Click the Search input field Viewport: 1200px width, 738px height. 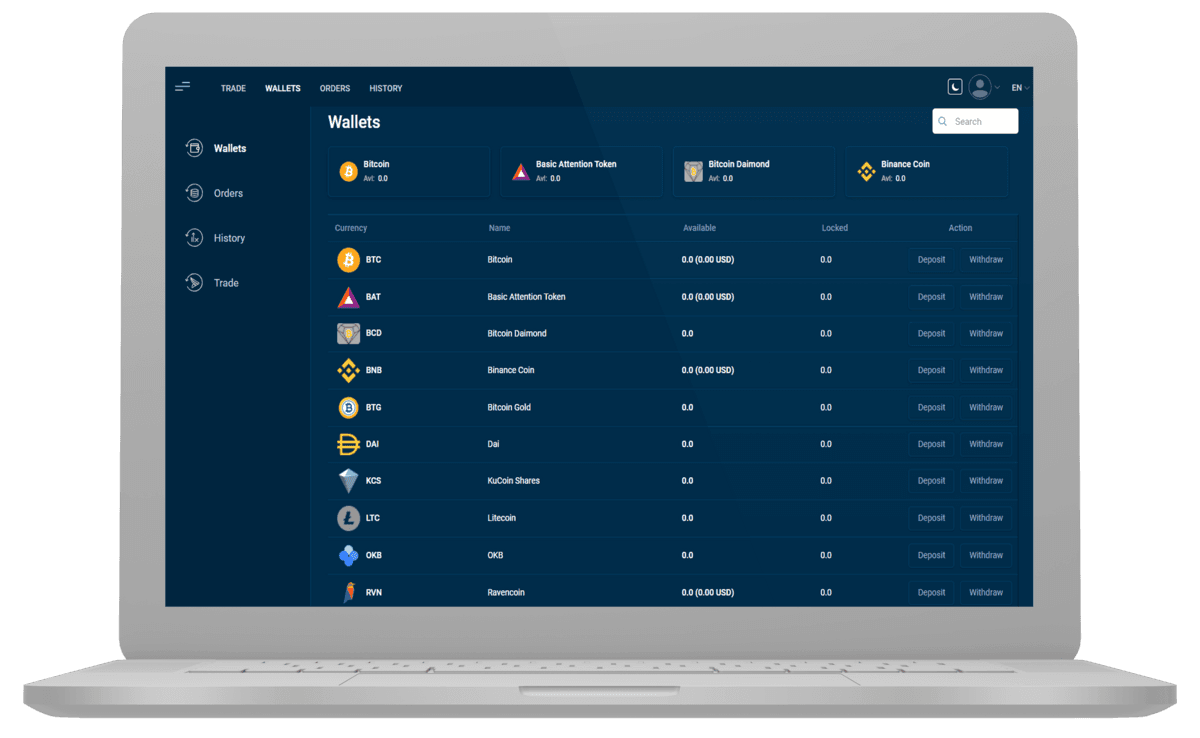[x=975, y=121]
